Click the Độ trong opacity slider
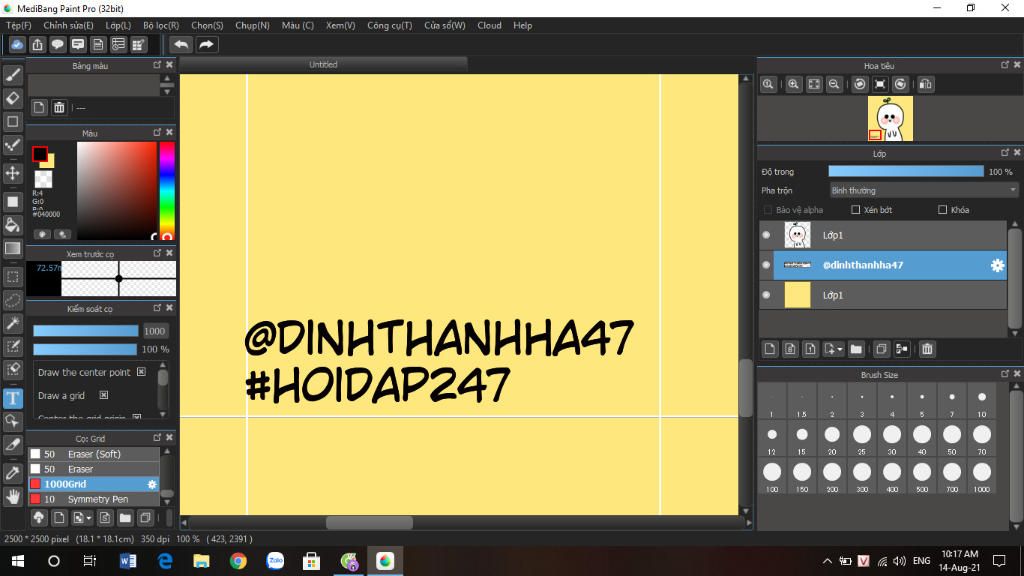Screen dimensions: 1024x576 [x=906, y=171]
